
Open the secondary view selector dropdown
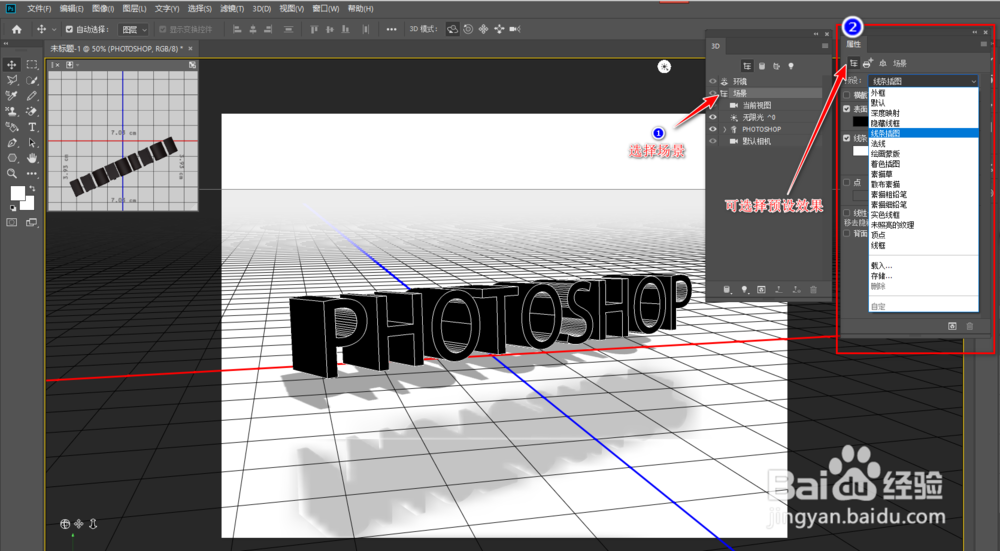(72, 65)
